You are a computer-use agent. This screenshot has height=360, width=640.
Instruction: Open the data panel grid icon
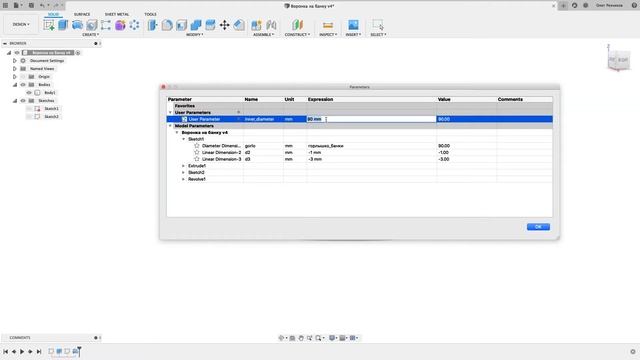click(5, 5)
